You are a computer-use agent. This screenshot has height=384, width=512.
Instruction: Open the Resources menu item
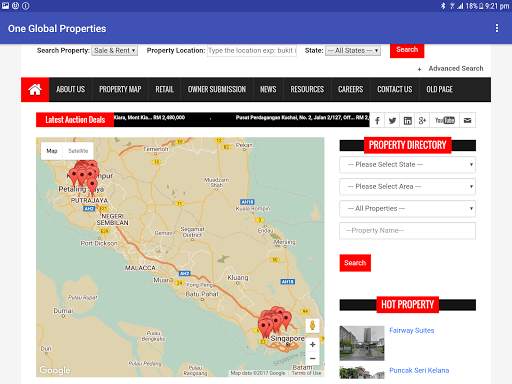(307, 89)
